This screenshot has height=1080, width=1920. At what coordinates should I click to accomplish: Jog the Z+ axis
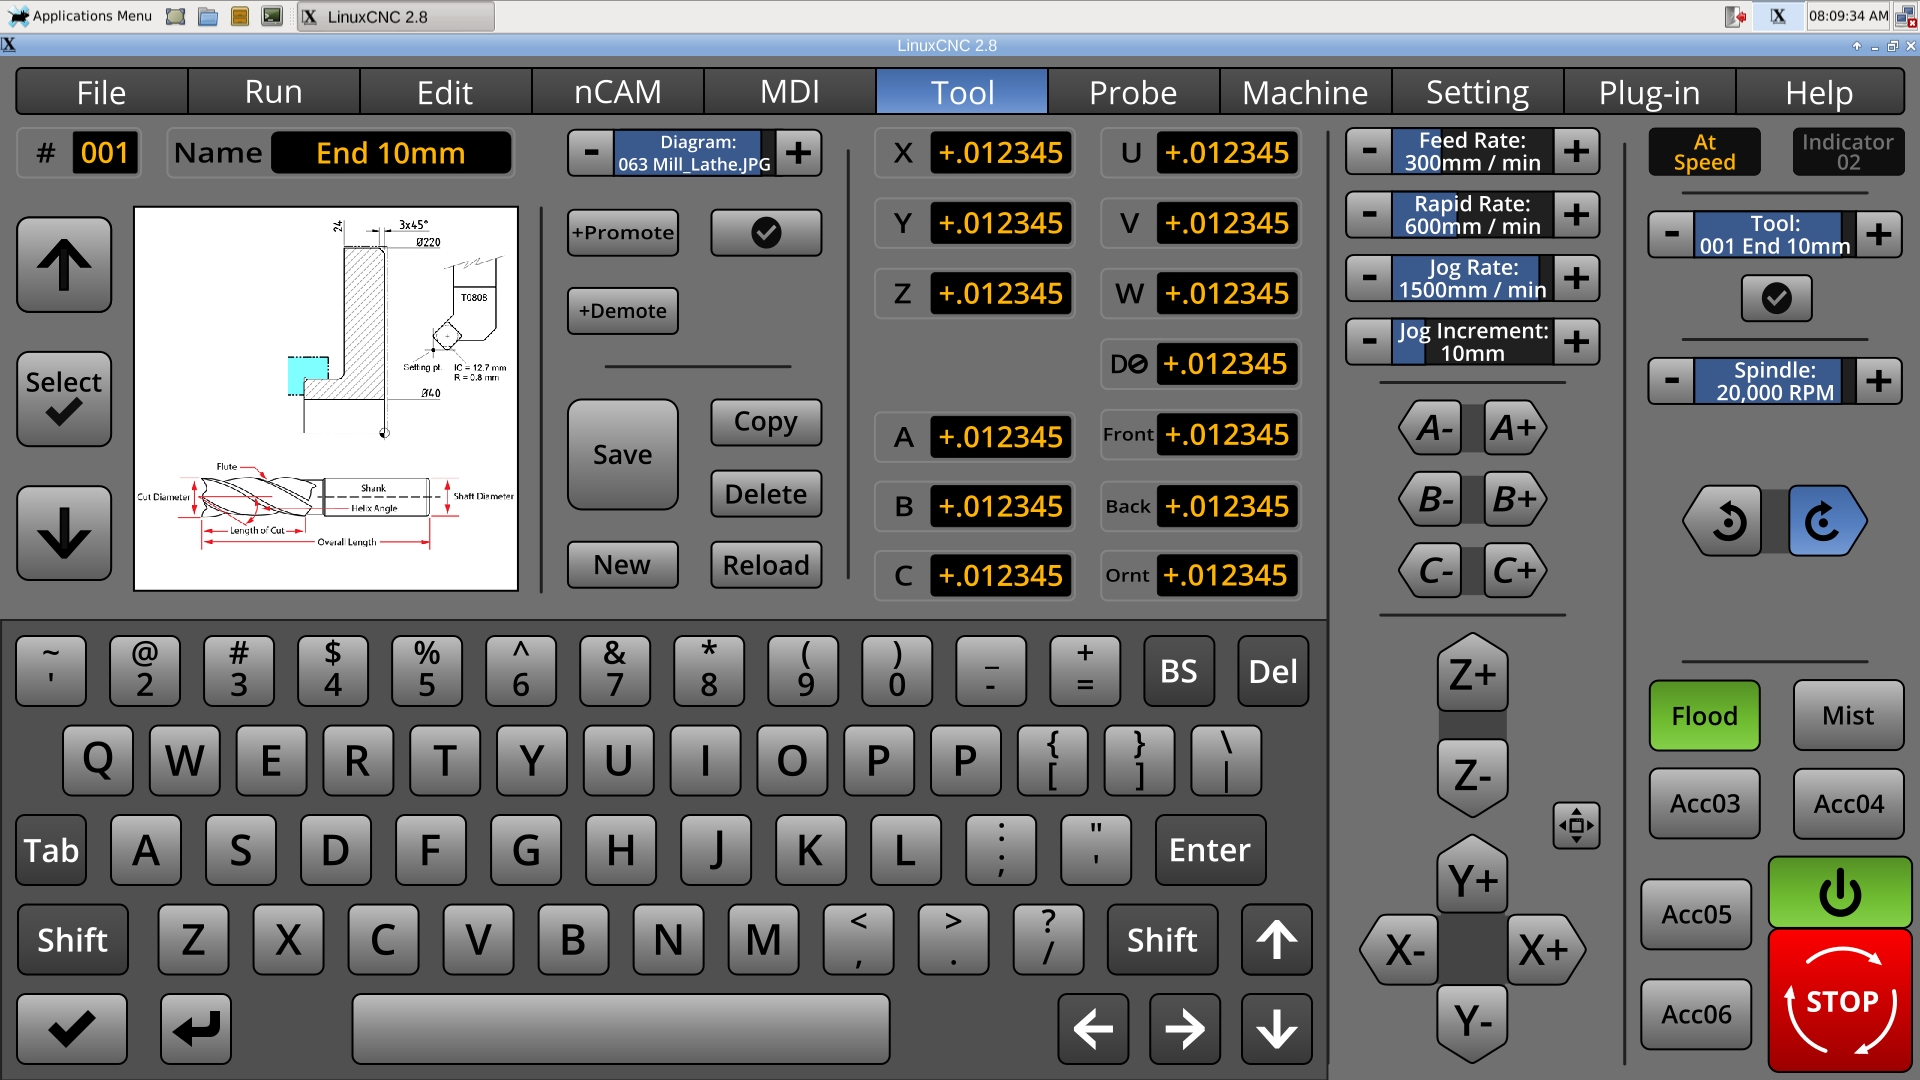[1472, 674]
